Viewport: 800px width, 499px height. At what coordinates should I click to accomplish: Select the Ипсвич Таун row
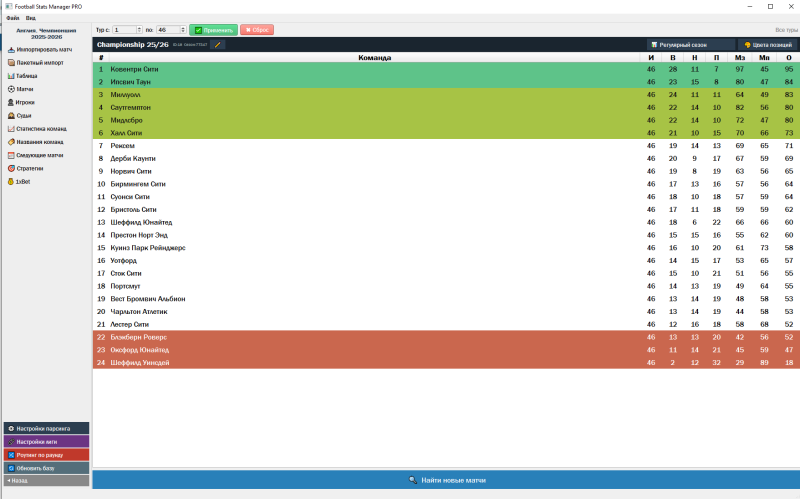pyautogui.click(x=446, y=82)
